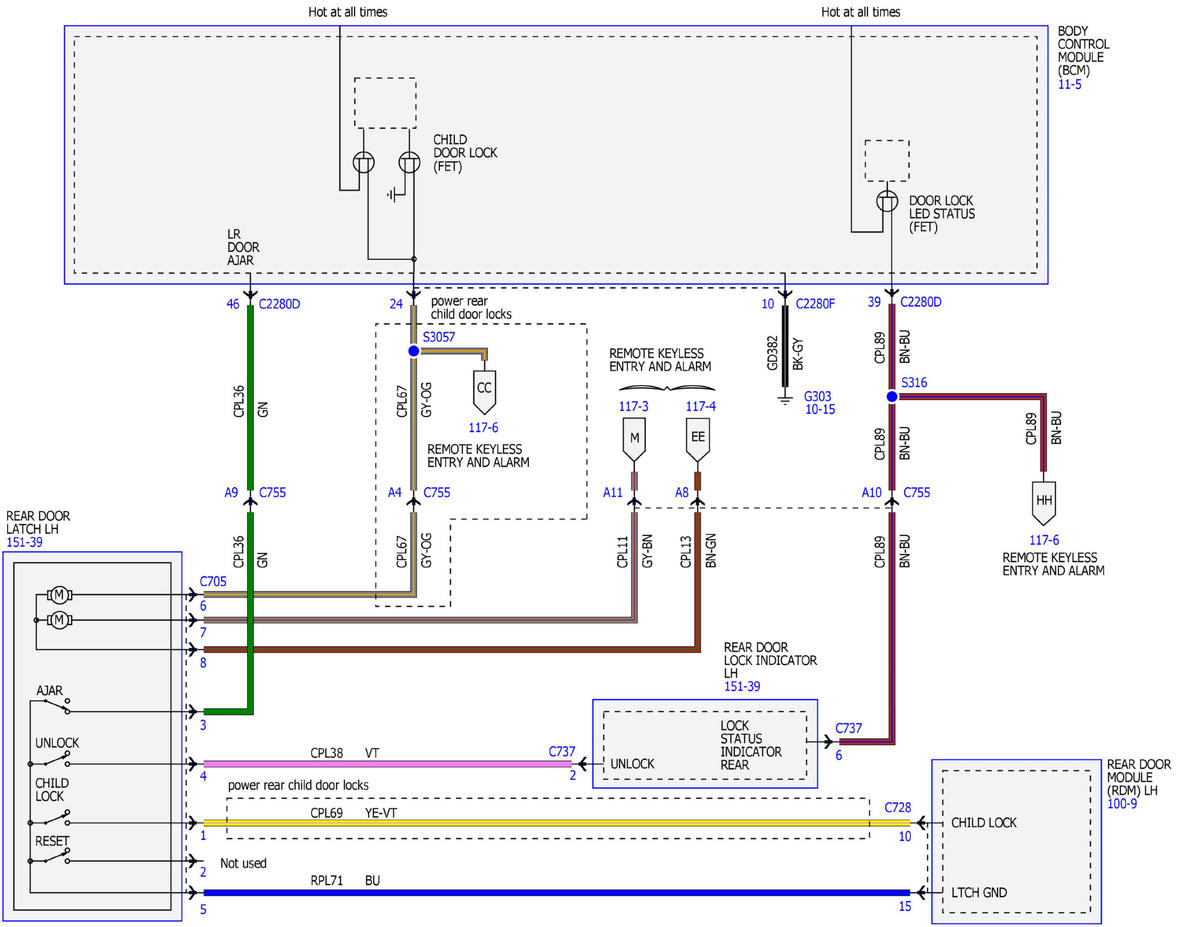
Task: Open the 117-3 page reference
Action: click(x=634, y=406)
